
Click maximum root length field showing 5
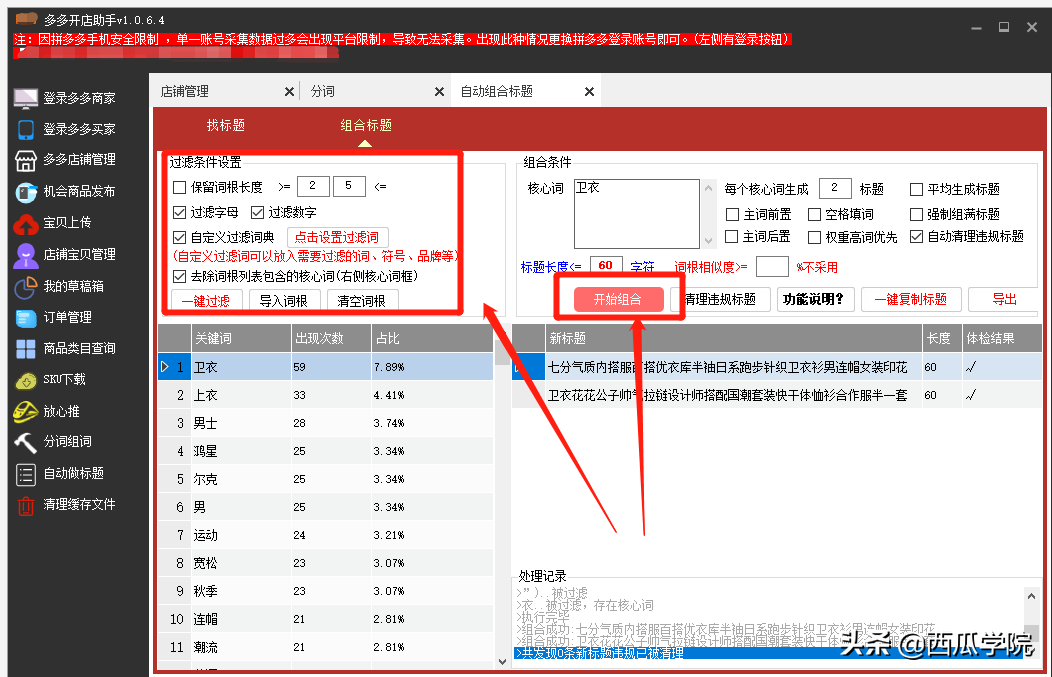(349, 187)
